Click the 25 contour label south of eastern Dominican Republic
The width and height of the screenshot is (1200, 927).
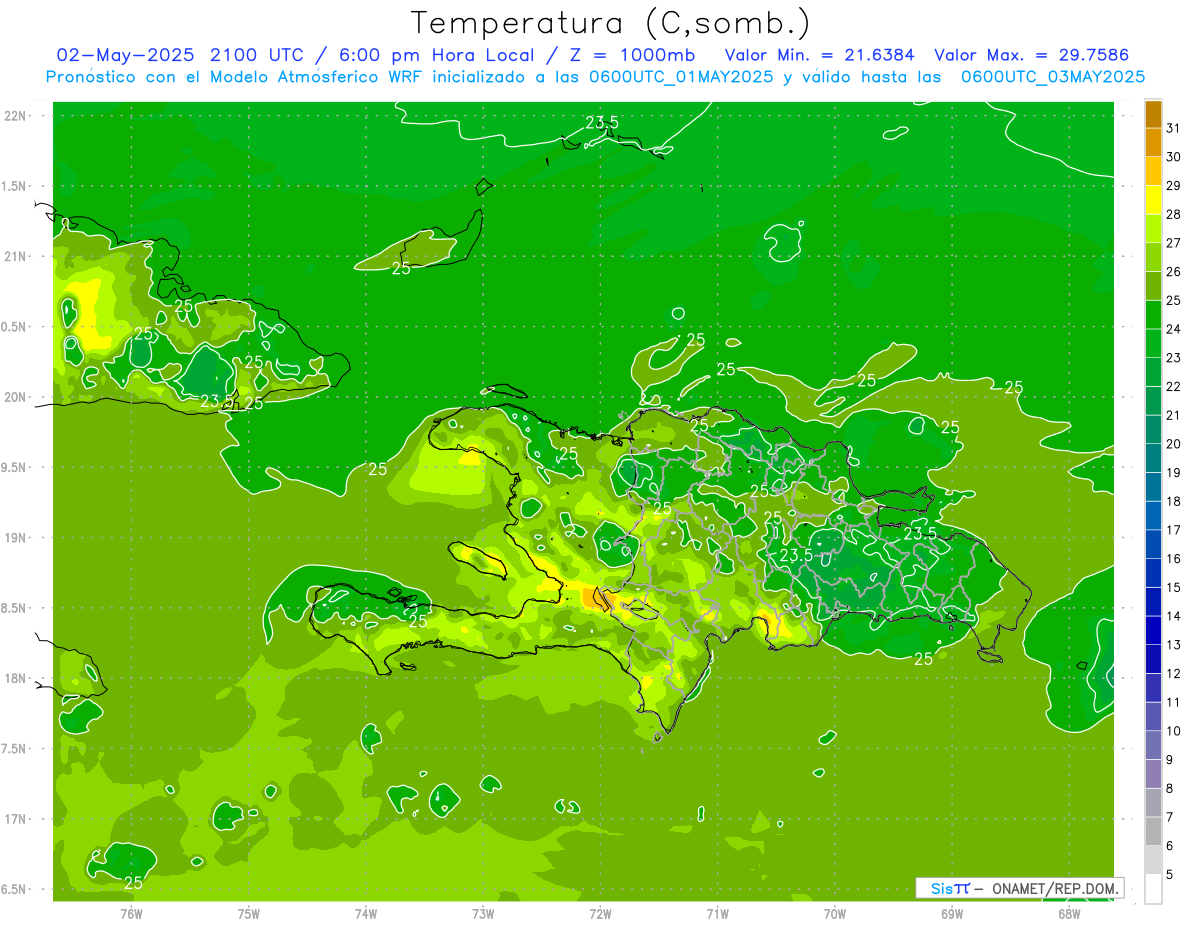pyautogui.click(x=923, y=659)
